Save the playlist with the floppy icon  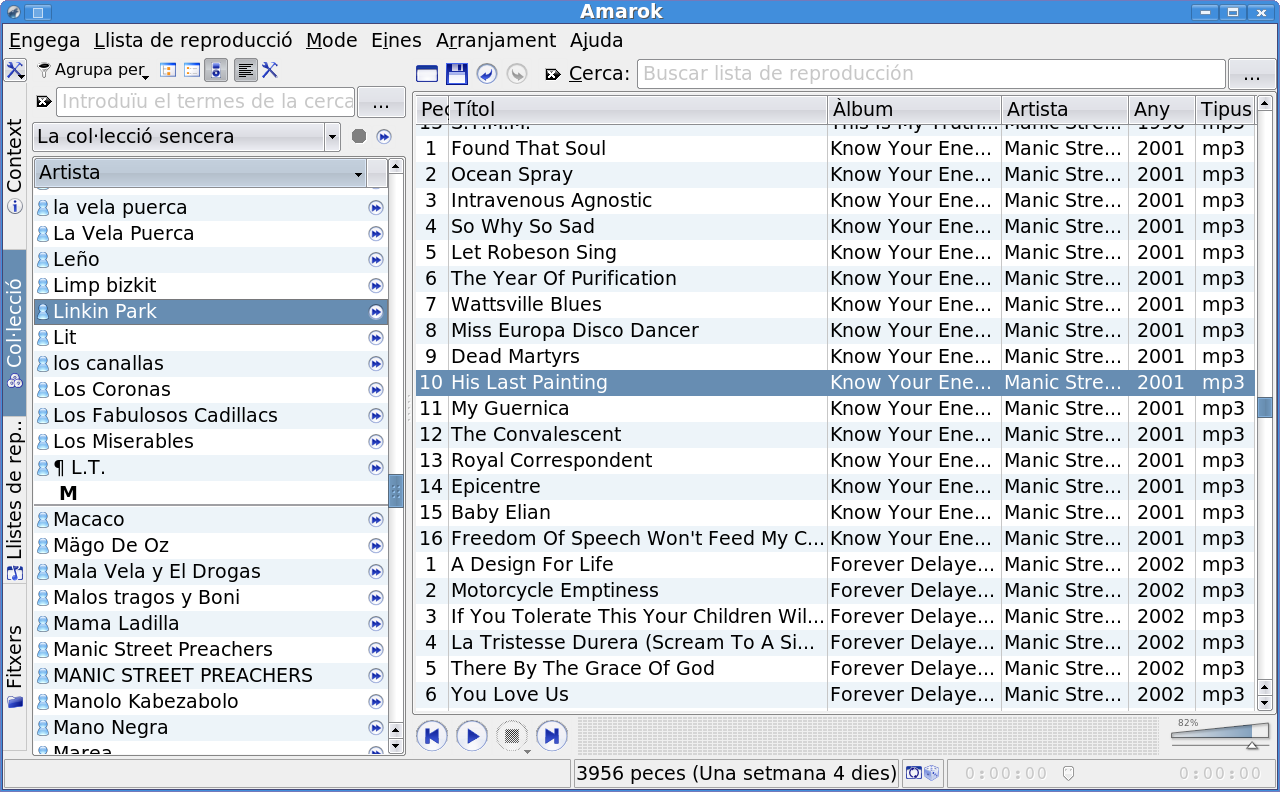pos(457,73)
